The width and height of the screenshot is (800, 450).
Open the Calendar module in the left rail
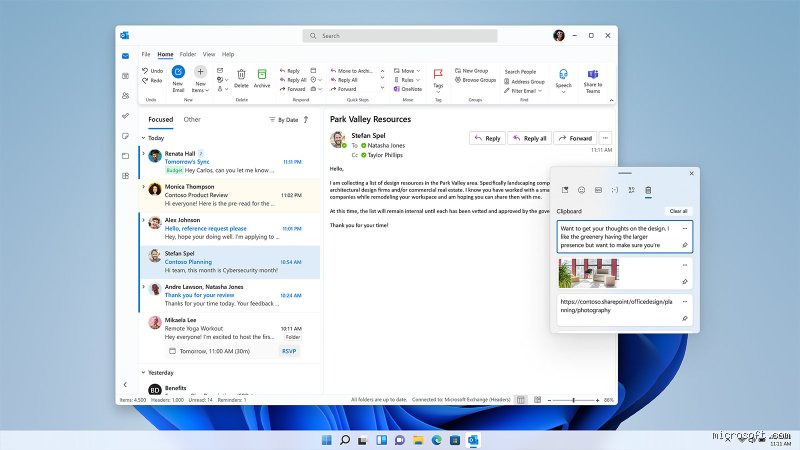click(x=126, y=76)
